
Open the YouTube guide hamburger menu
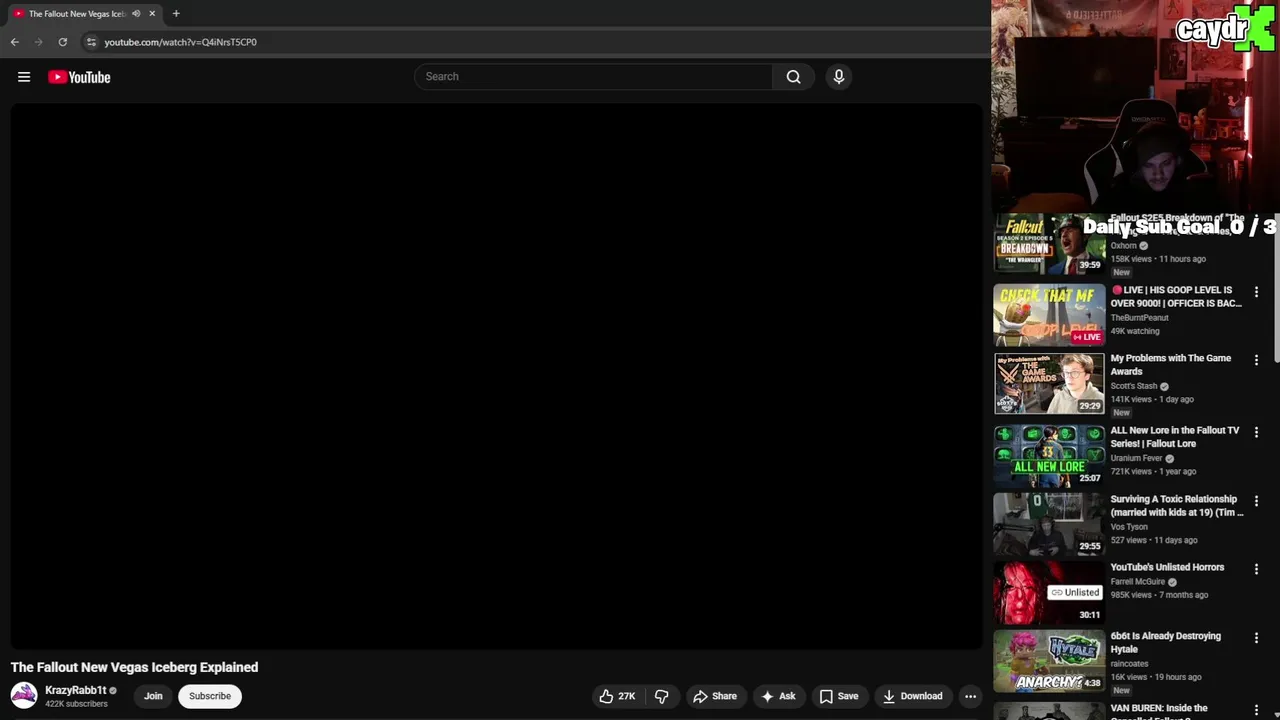(x=24, y=77)
